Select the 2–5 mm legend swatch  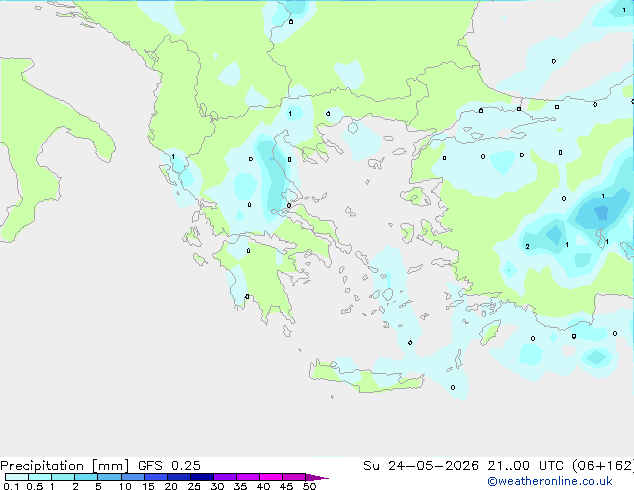86,477
